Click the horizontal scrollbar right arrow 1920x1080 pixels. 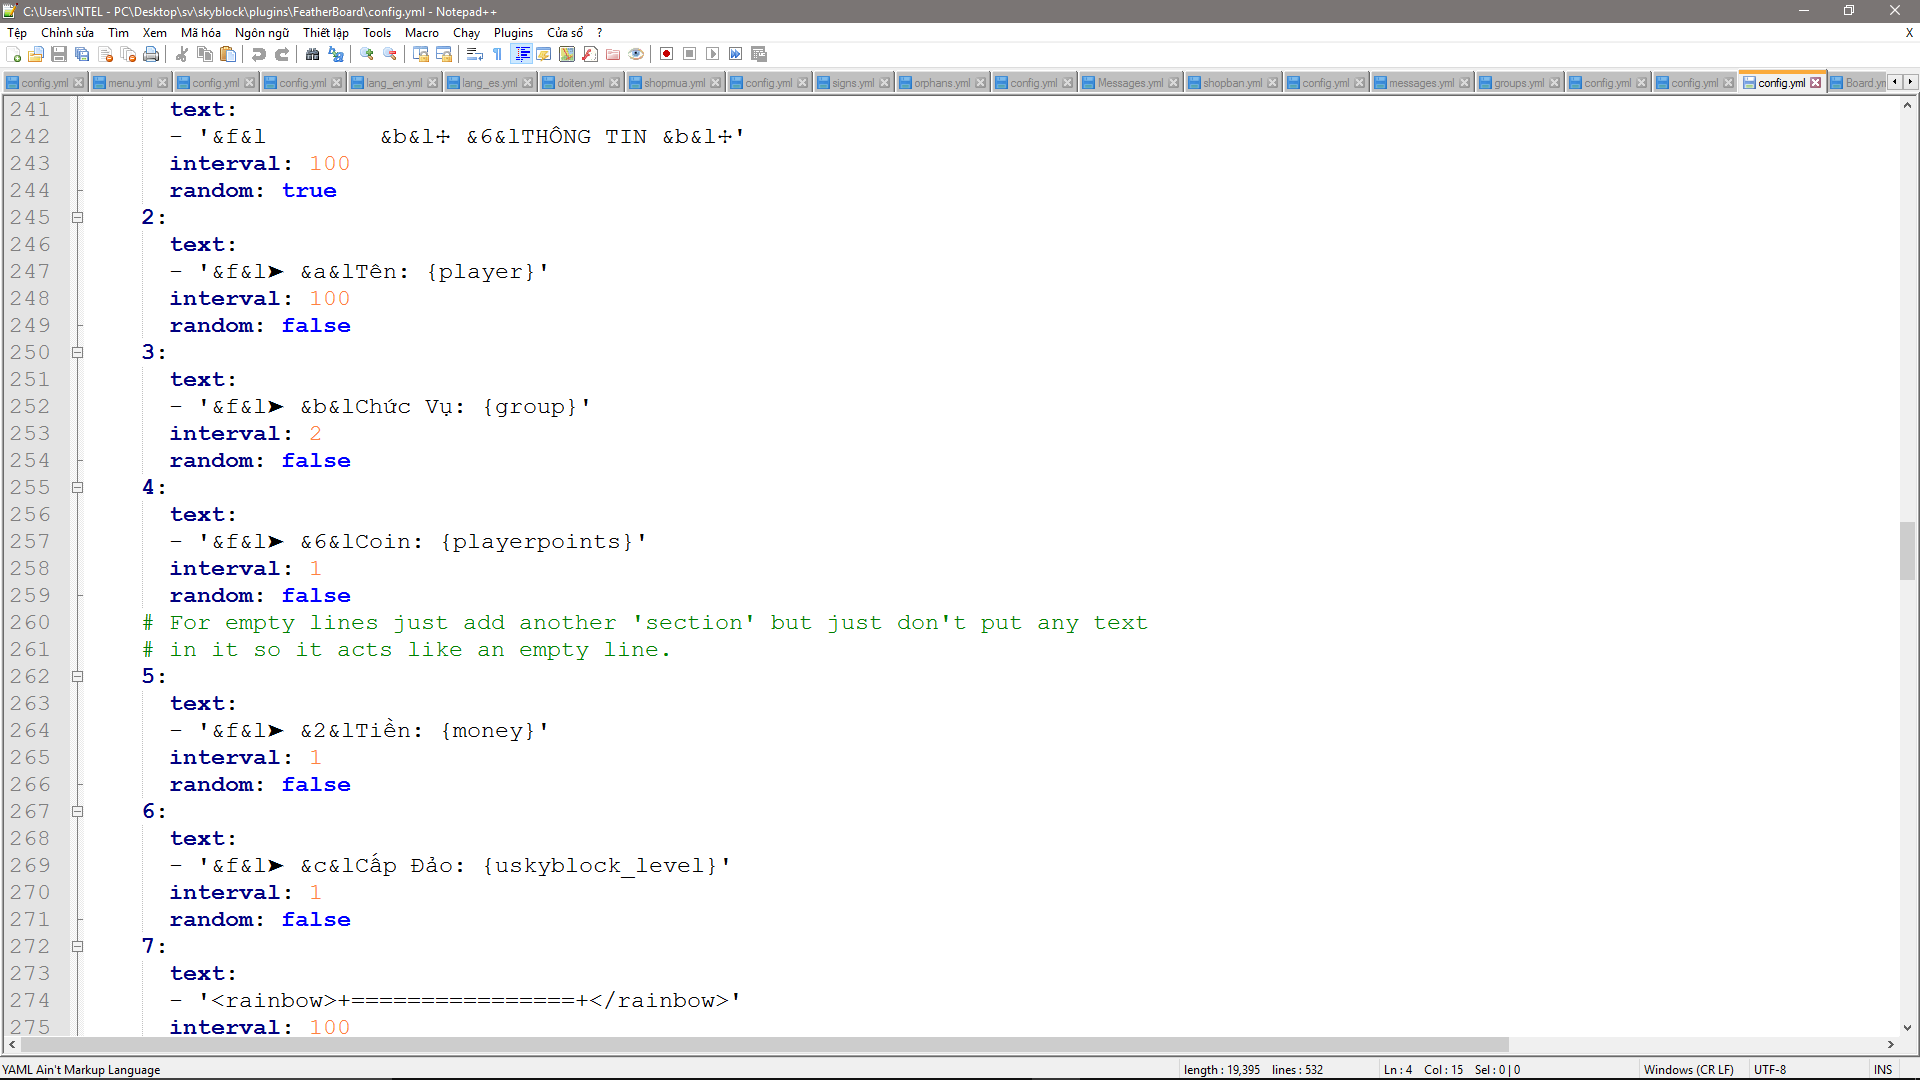click(x=1890, y=1044)
